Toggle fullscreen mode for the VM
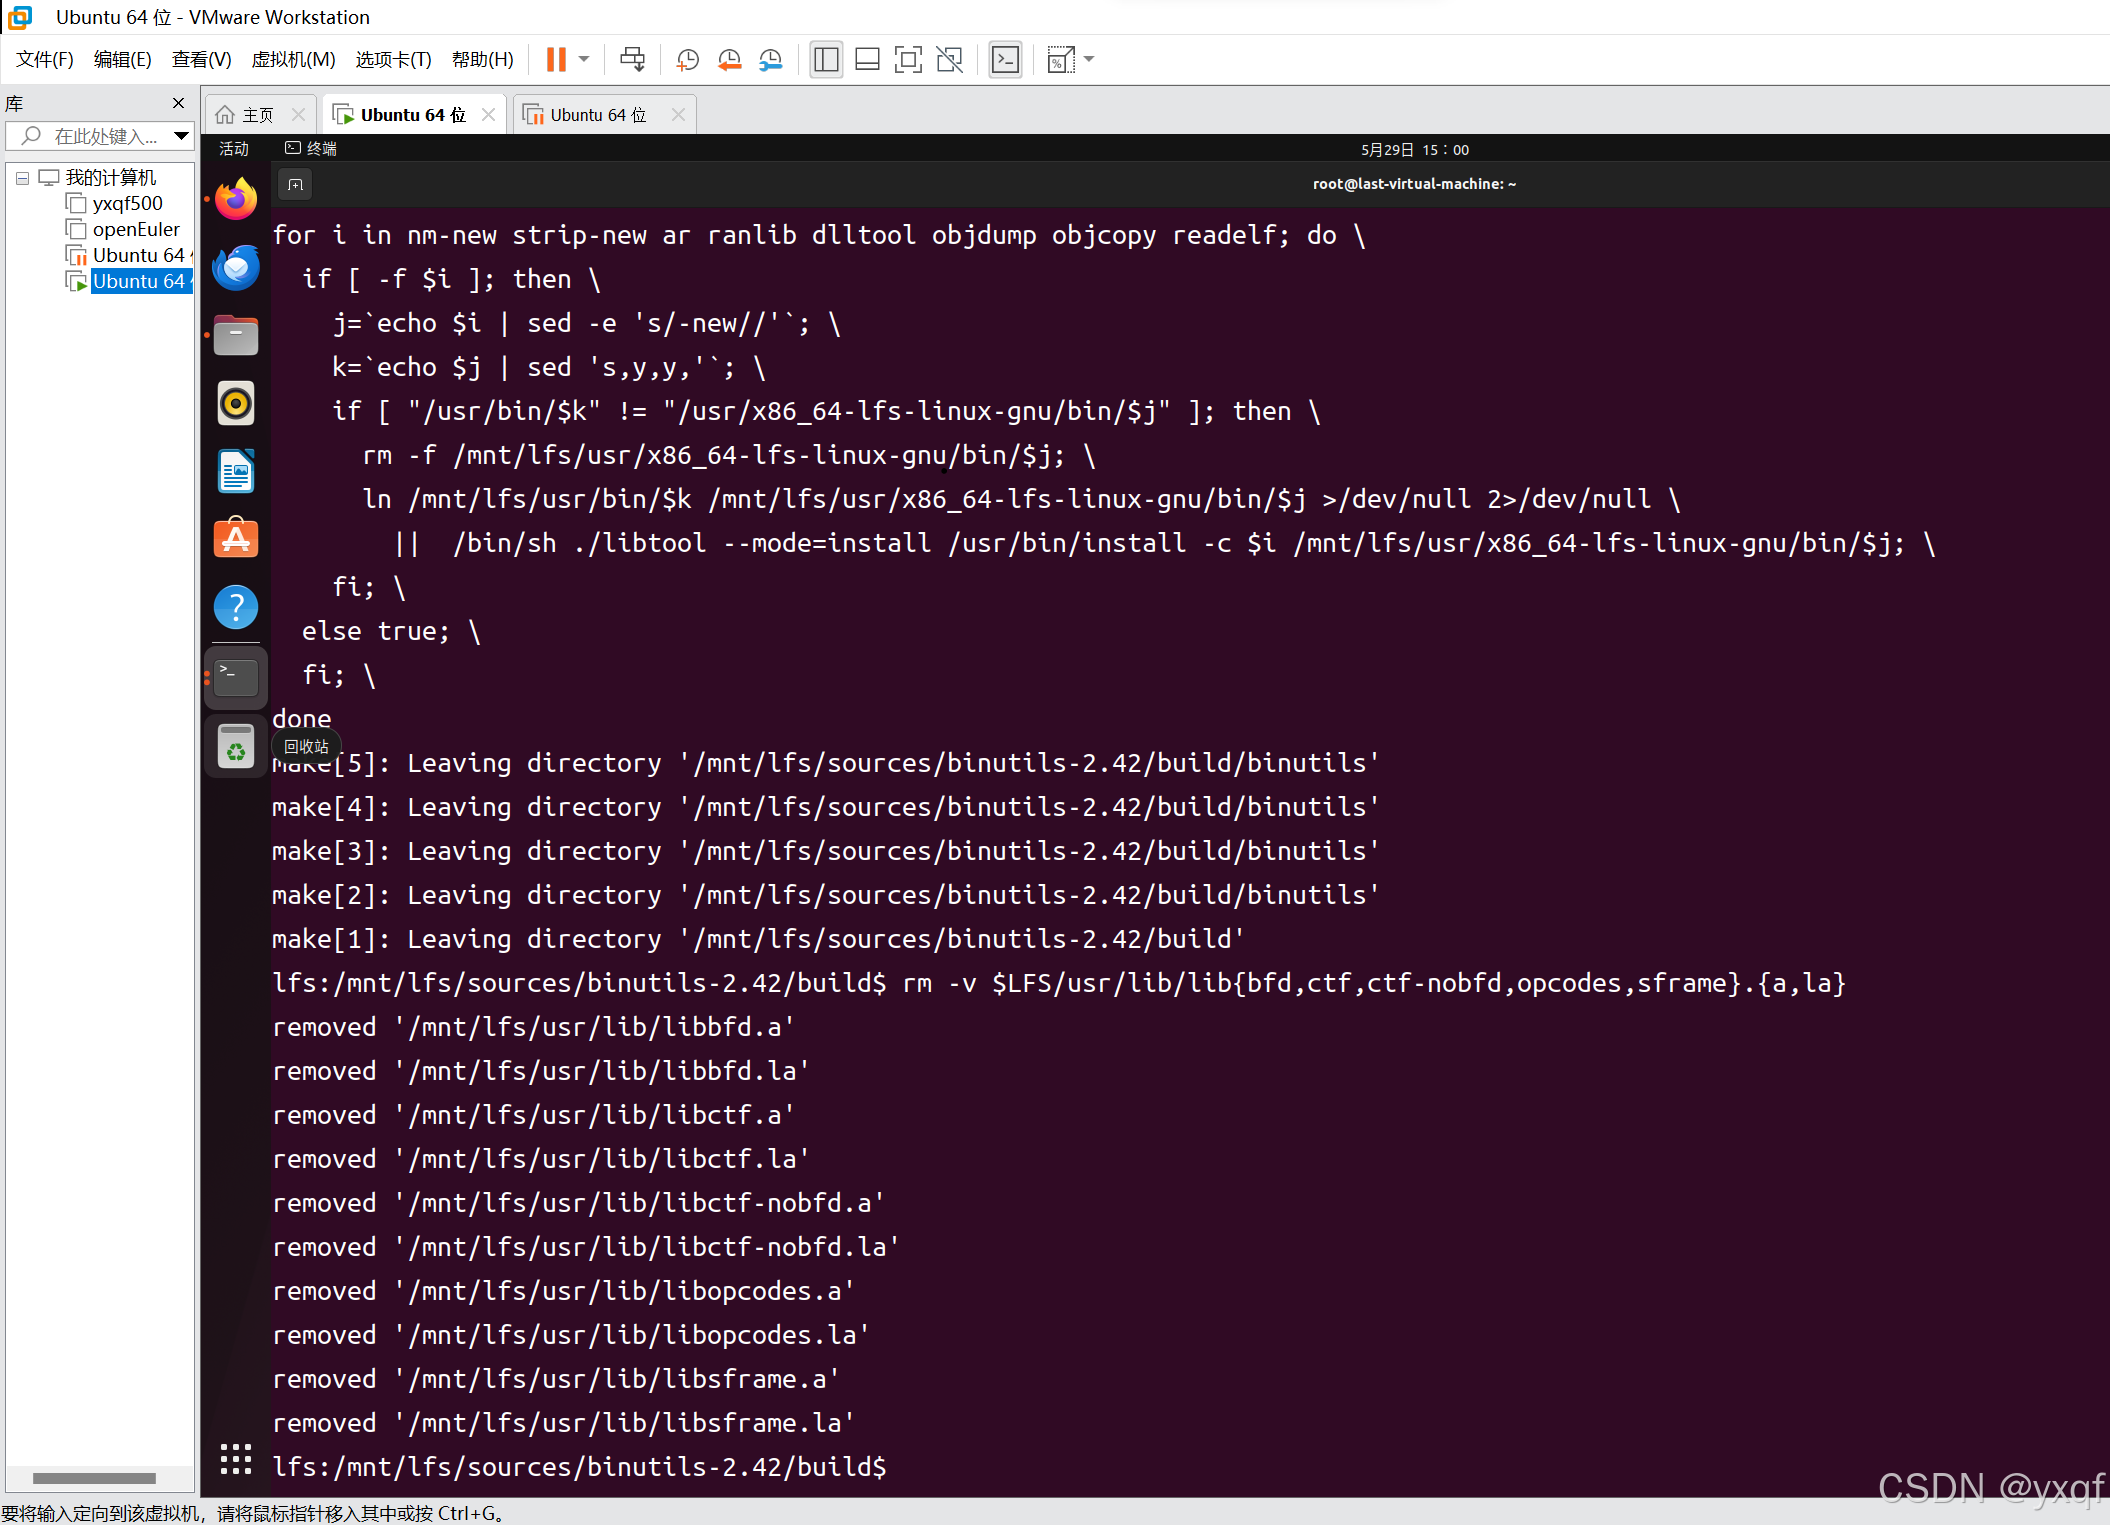Screen dimensions: 2110x1525 tap(908, 60)
